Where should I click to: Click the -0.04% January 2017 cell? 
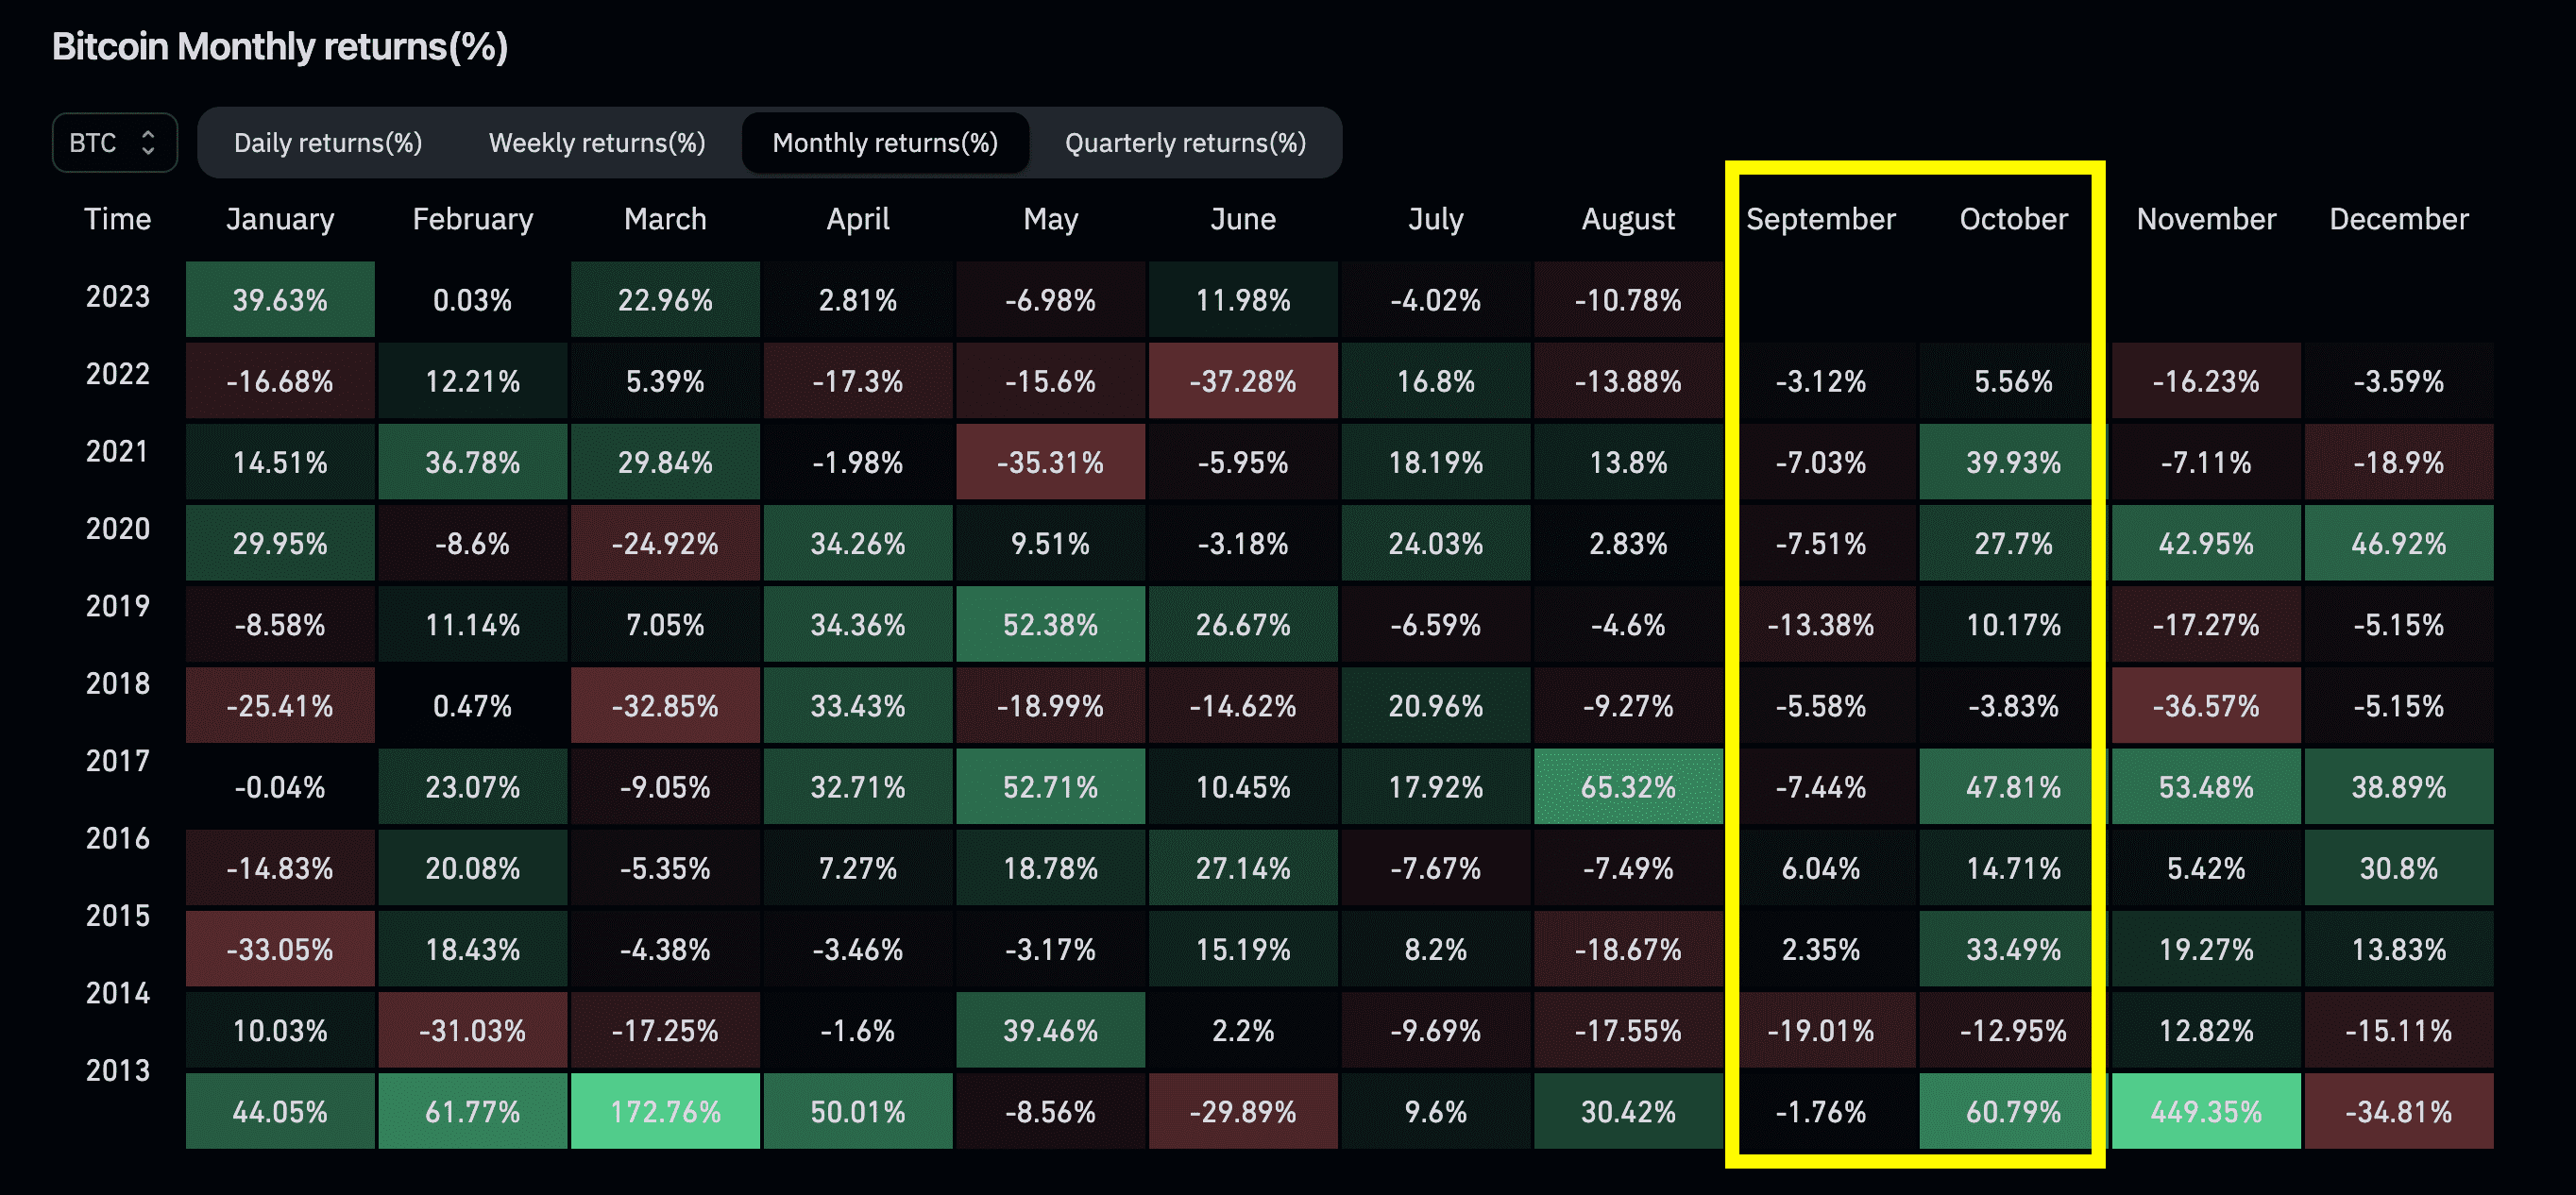[280, 787]
